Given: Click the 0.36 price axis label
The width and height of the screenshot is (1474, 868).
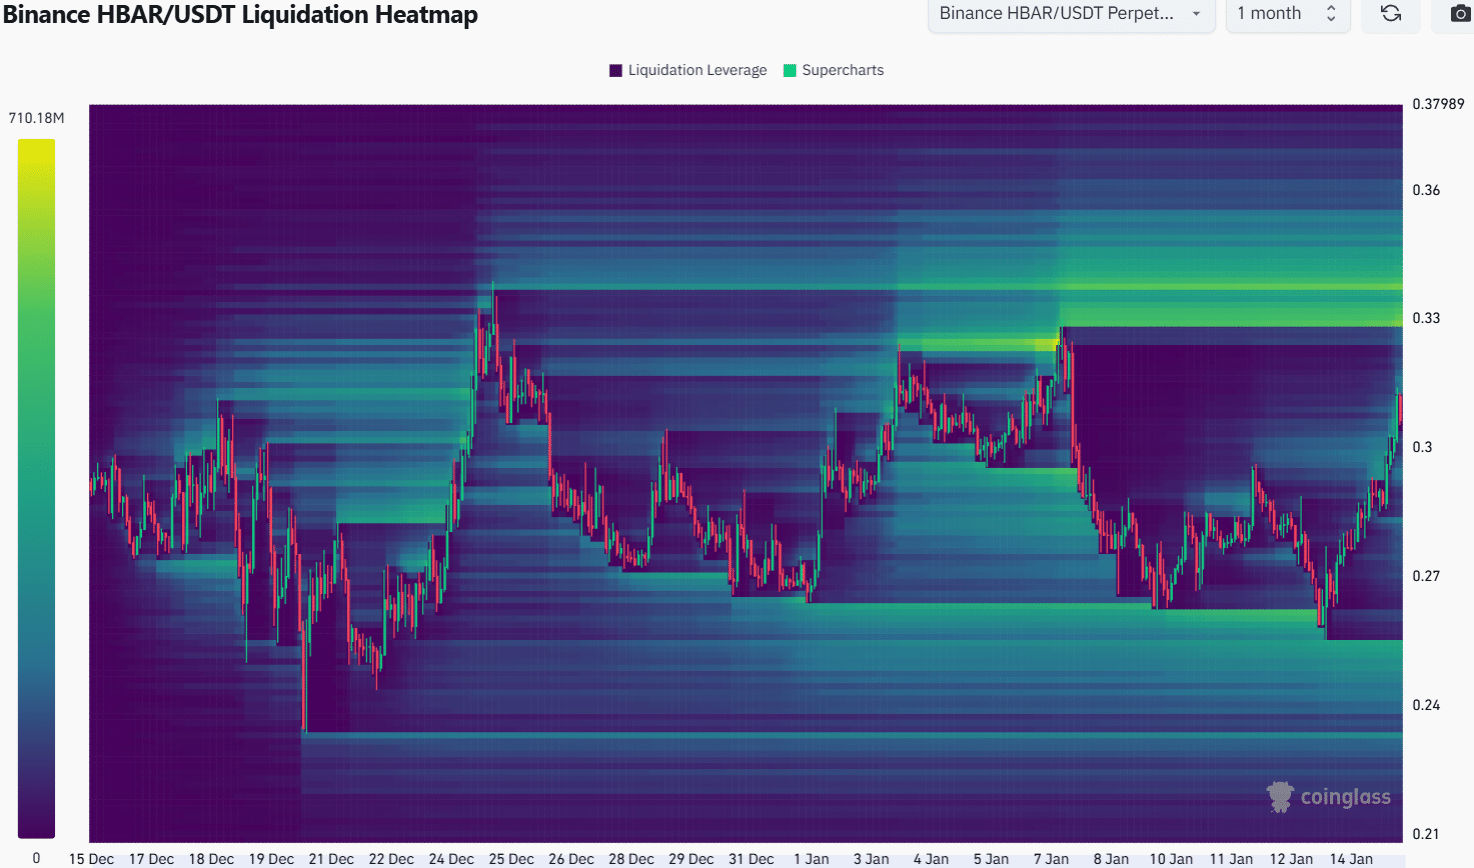Looking at the screenshot, I should click(x=1426, y=190).
